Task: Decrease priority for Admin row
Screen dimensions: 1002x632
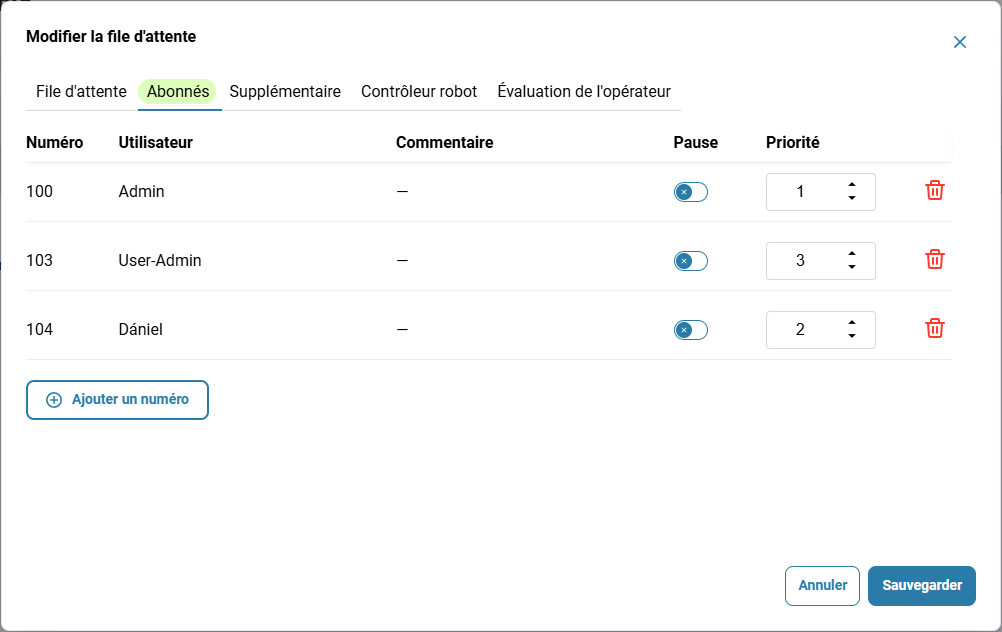Action: [851, 198]
